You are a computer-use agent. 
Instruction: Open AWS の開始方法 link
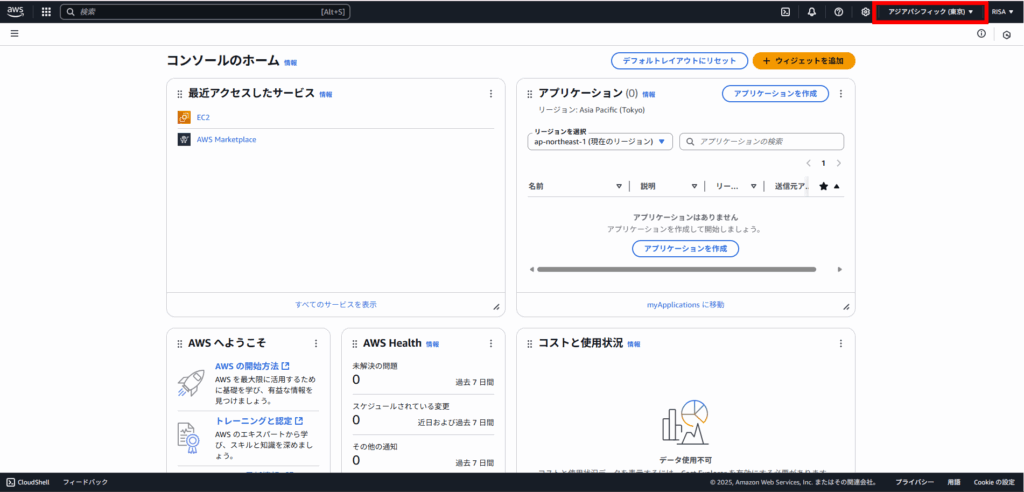pos(252,366)
